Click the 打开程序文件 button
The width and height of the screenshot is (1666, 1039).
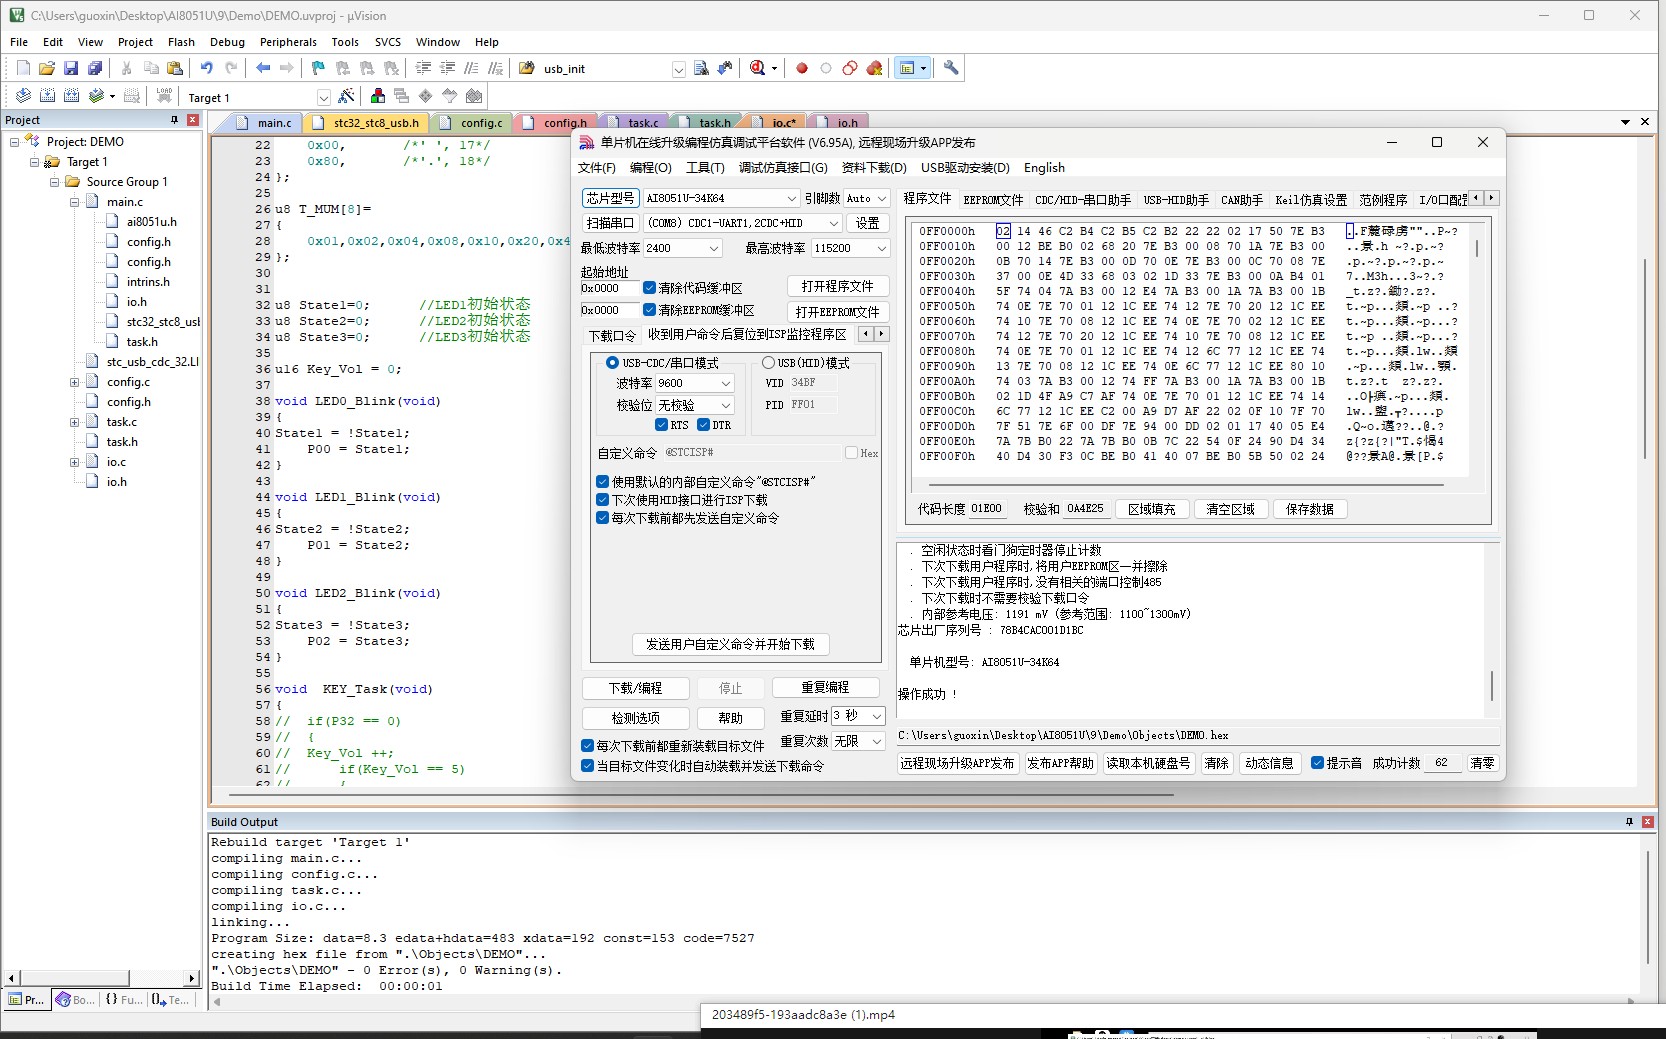(x=837, y=286)
